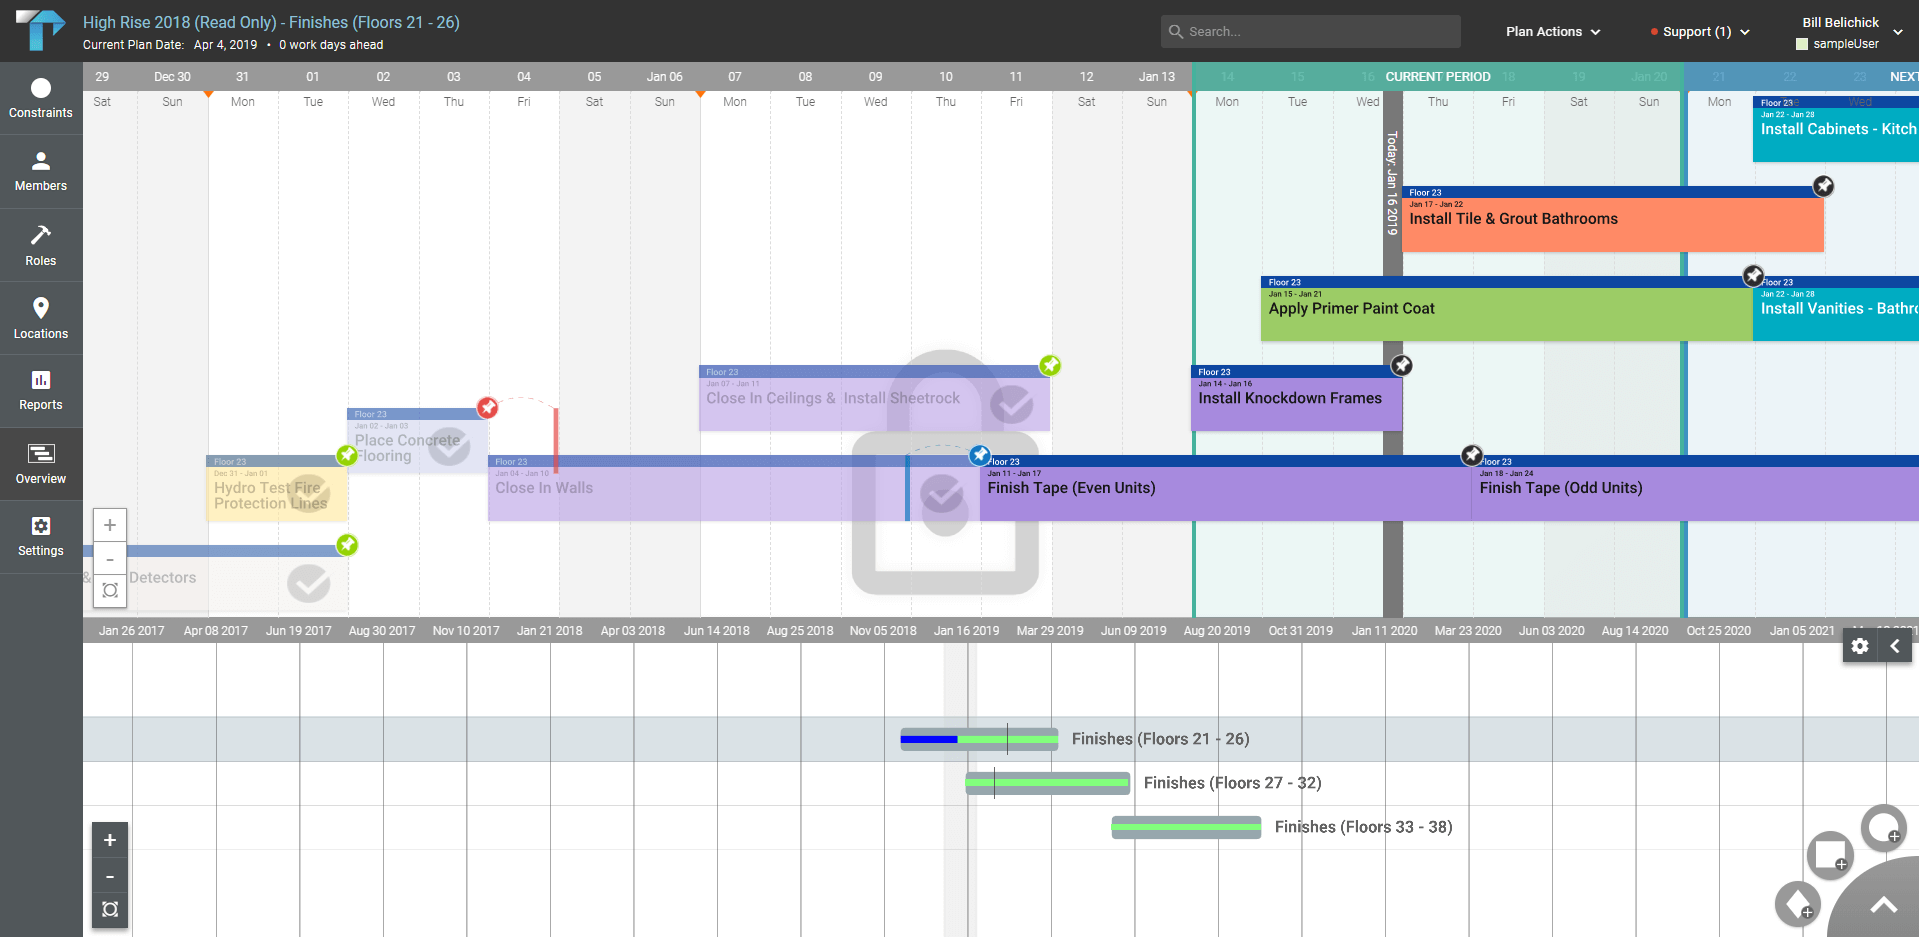Open the Members panel

click(x=41, y=170)
